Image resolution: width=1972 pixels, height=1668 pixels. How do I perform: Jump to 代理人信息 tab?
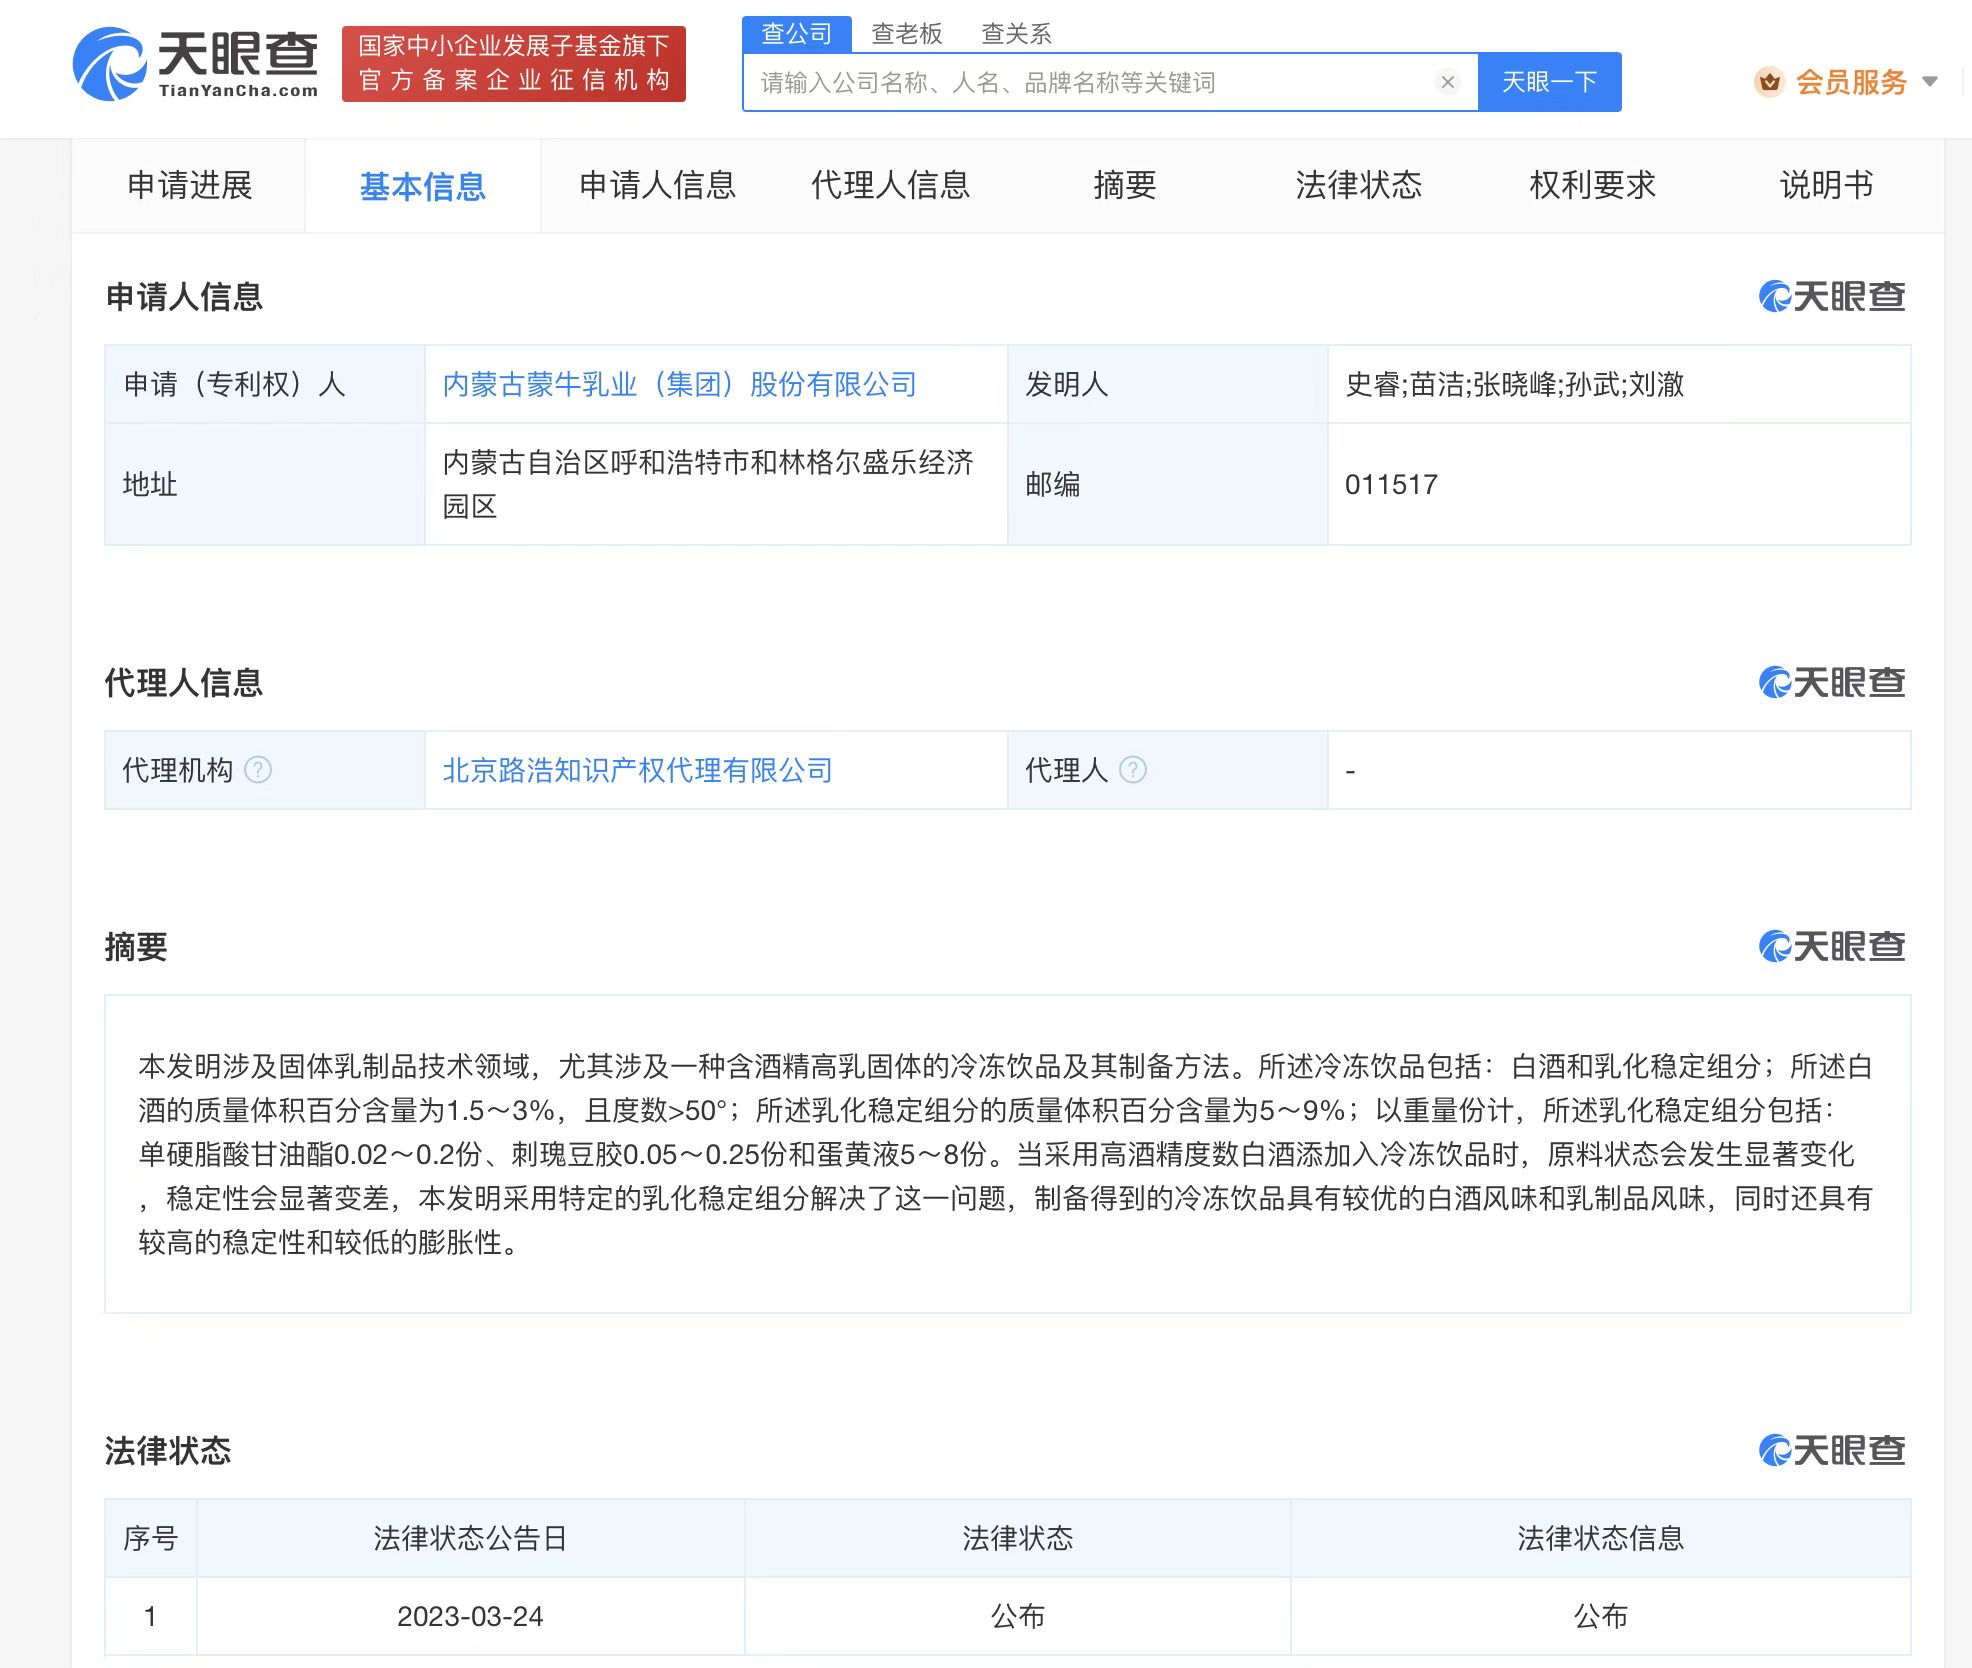click(891, 186)
